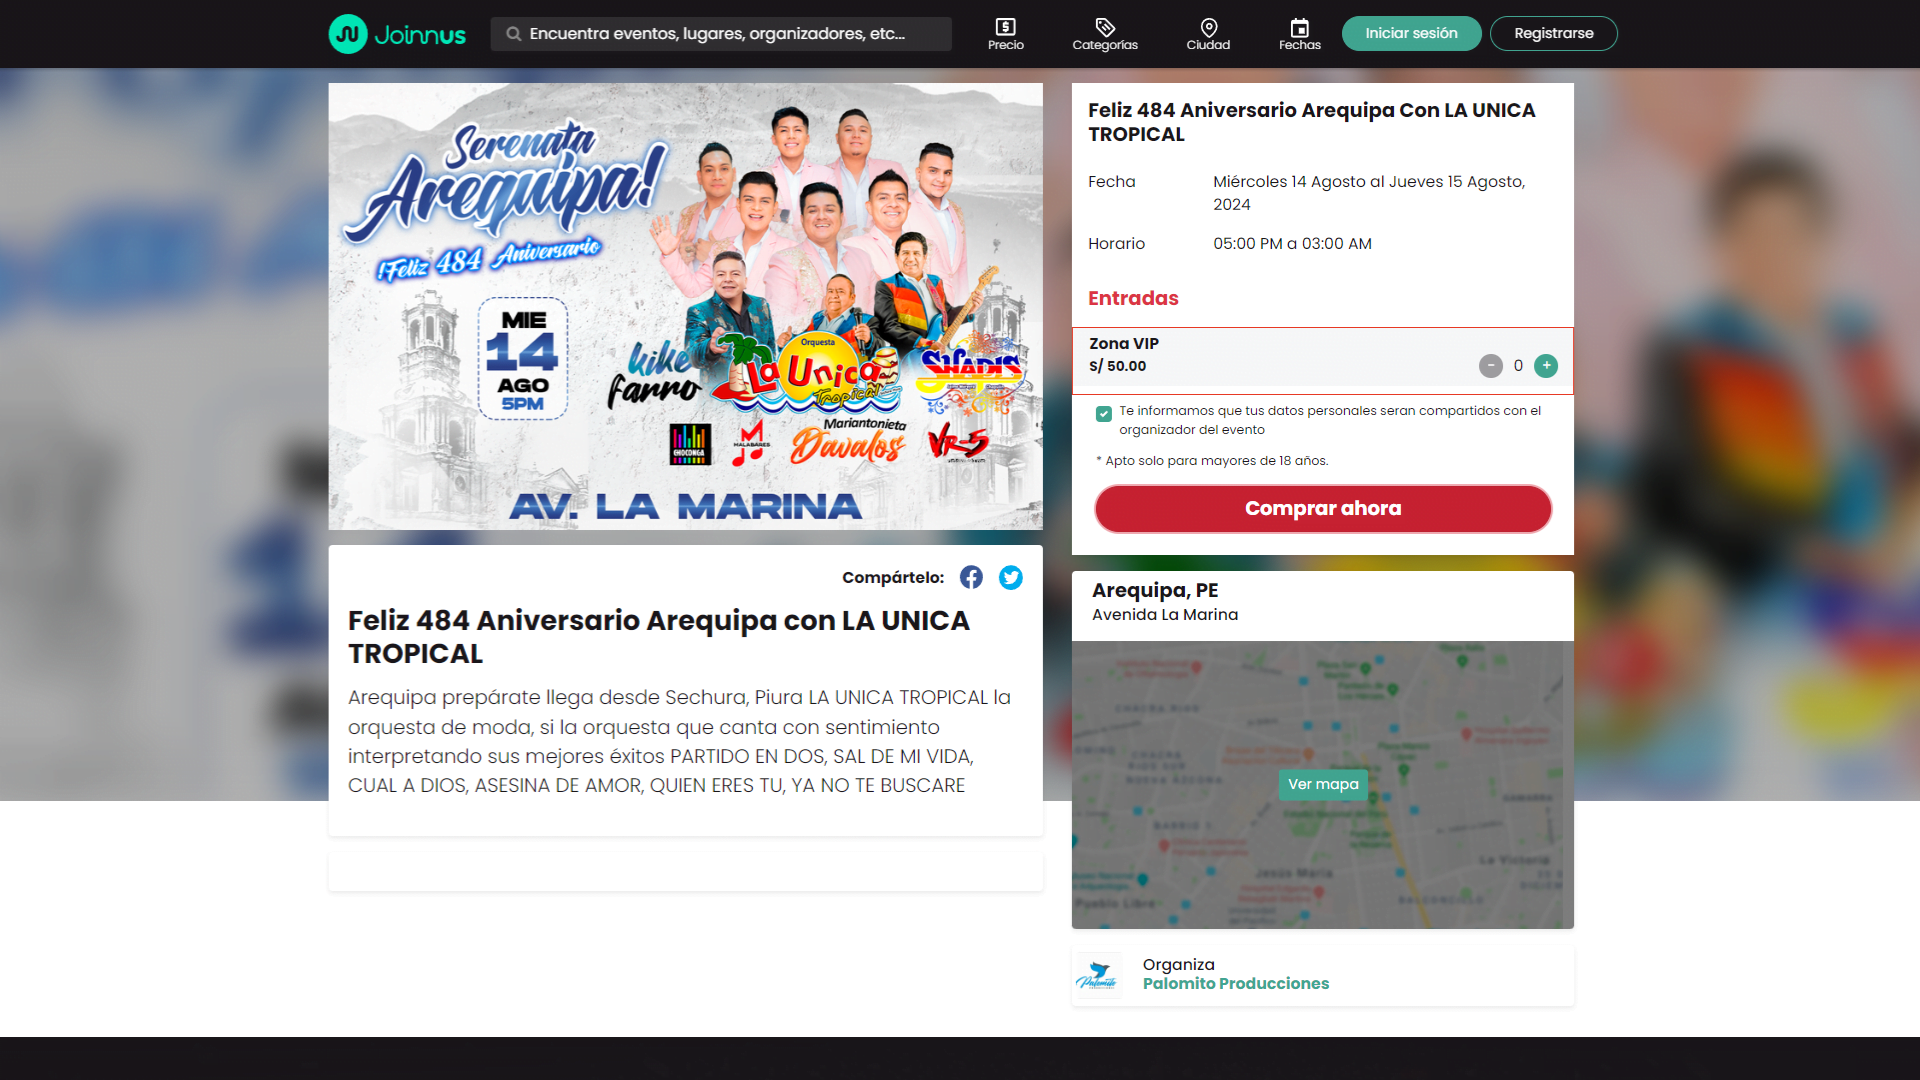The image size is (1920, 1080).
Task: Open the Ciudad filter
Action: [1208, 34]
